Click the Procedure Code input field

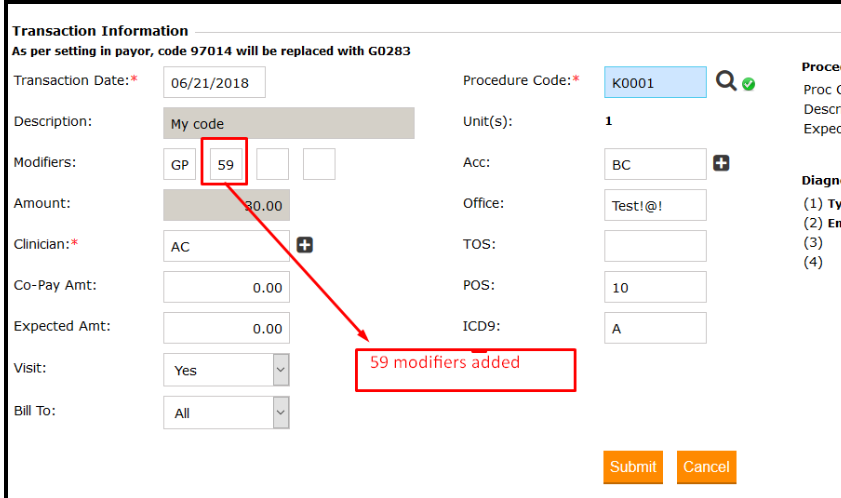click(x=655, y=83)
